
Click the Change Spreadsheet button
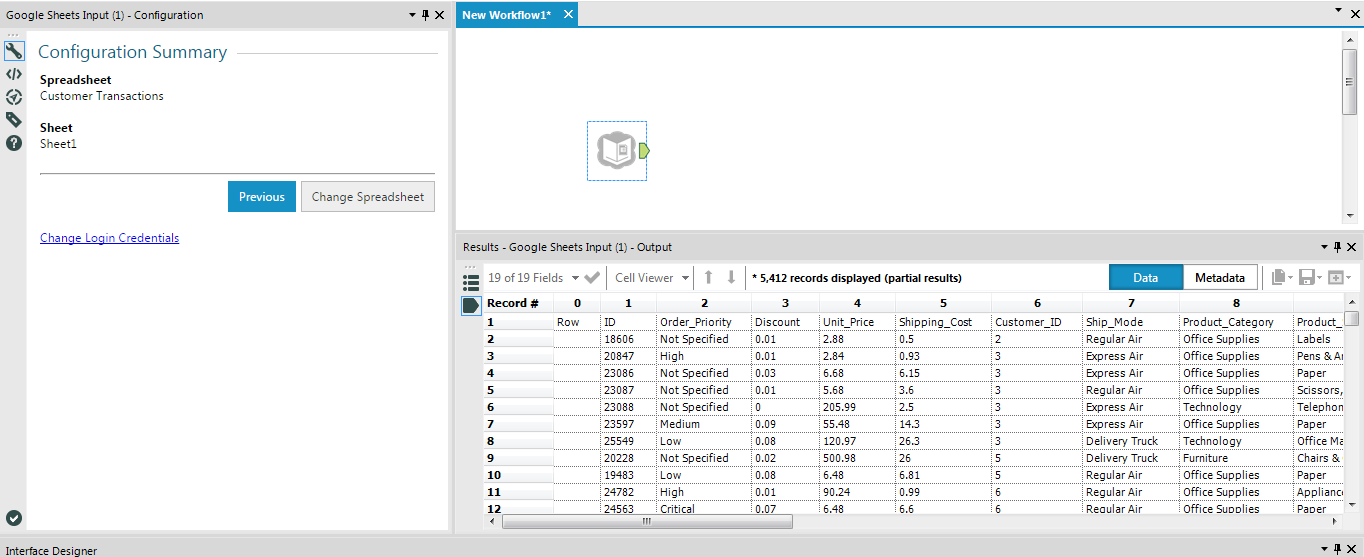[x=368, y=197]
